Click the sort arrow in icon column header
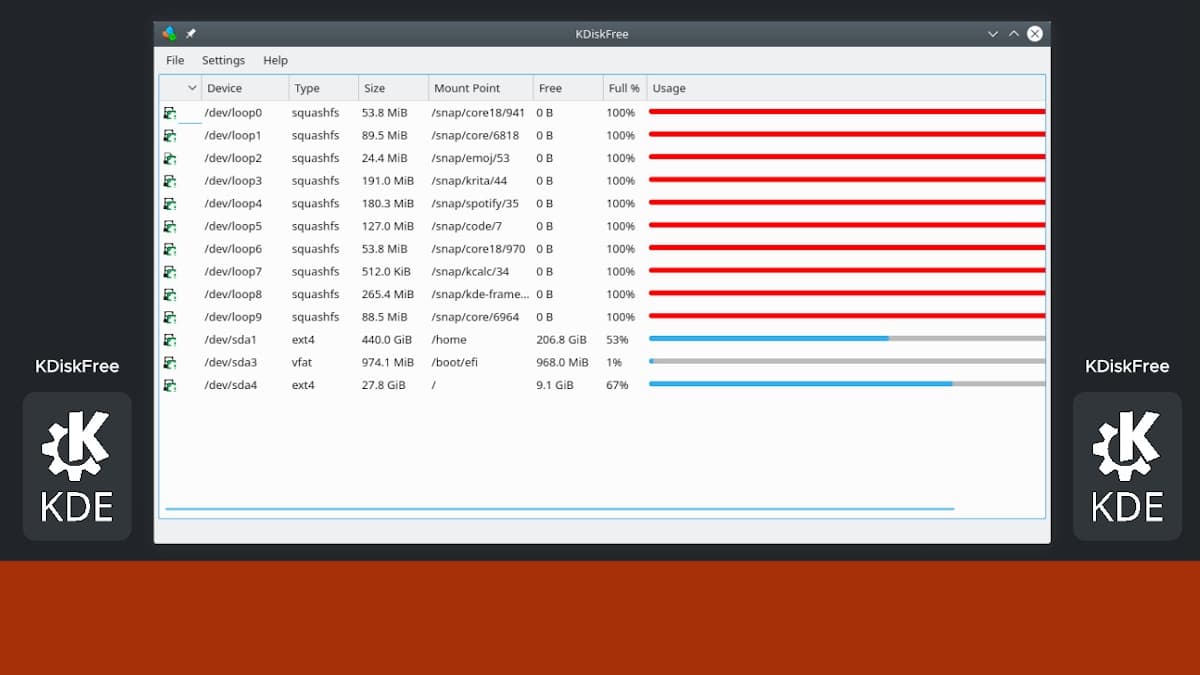Image resolution: width=1200 pixels, height=675 pixels. pyautogui.click(x=192, y=88)
